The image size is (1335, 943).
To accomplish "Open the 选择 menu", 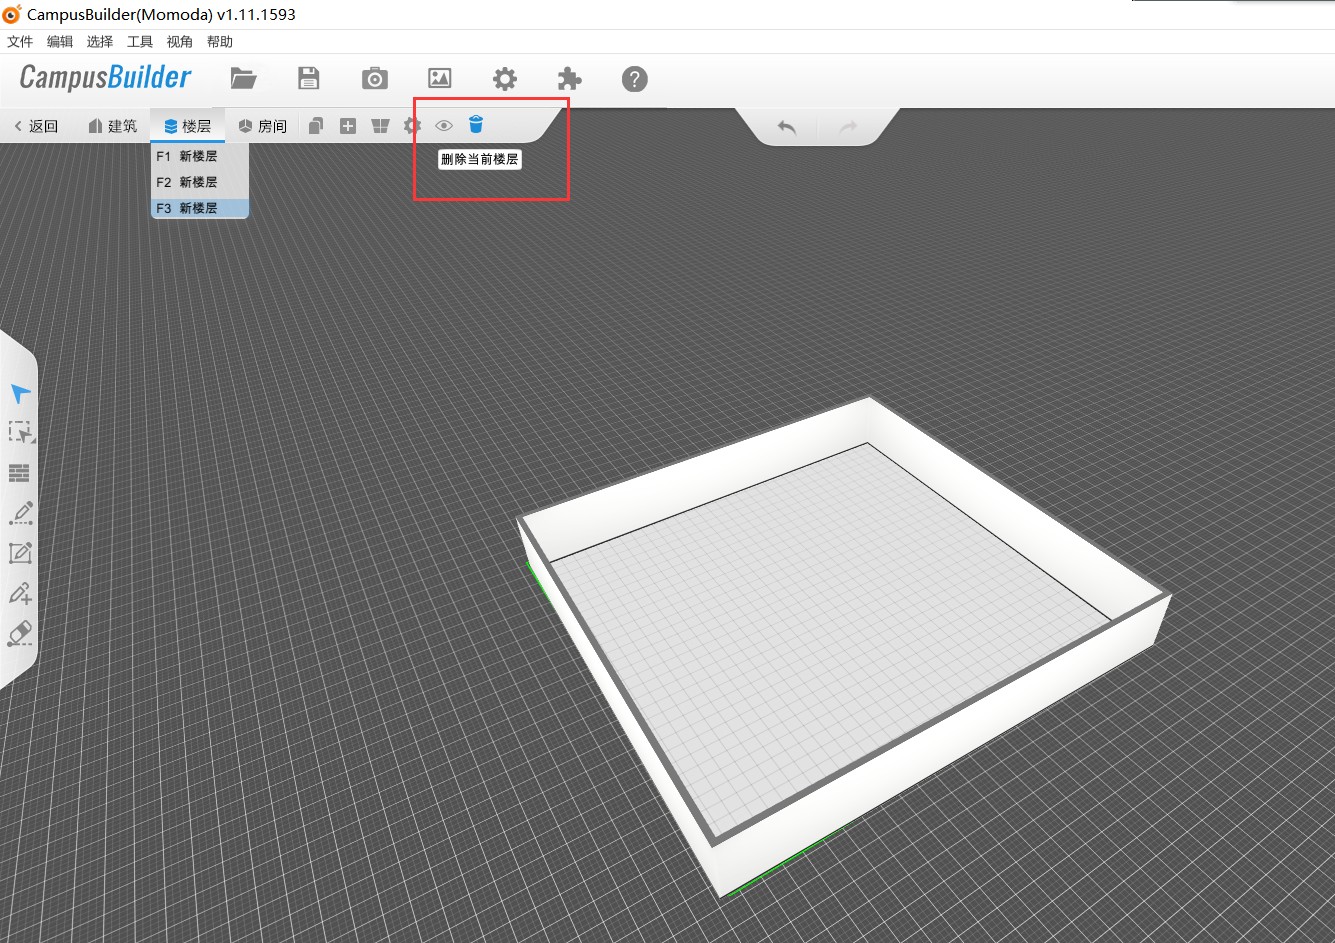I will [100, 42].
